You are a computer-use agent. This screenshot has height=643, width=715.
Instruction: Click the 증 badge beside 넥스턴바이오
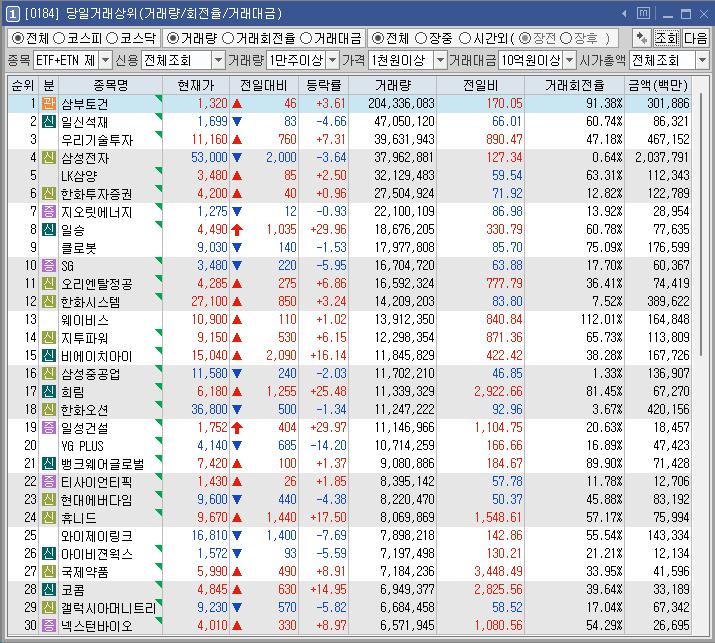pos(49,625)
